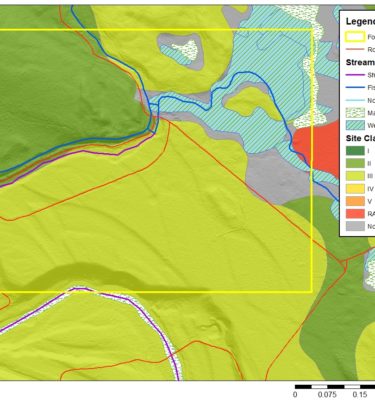Click the dotted marsh pattern legend symbol
This screenshot has width=375, height=400.
[x=355, y=113]
